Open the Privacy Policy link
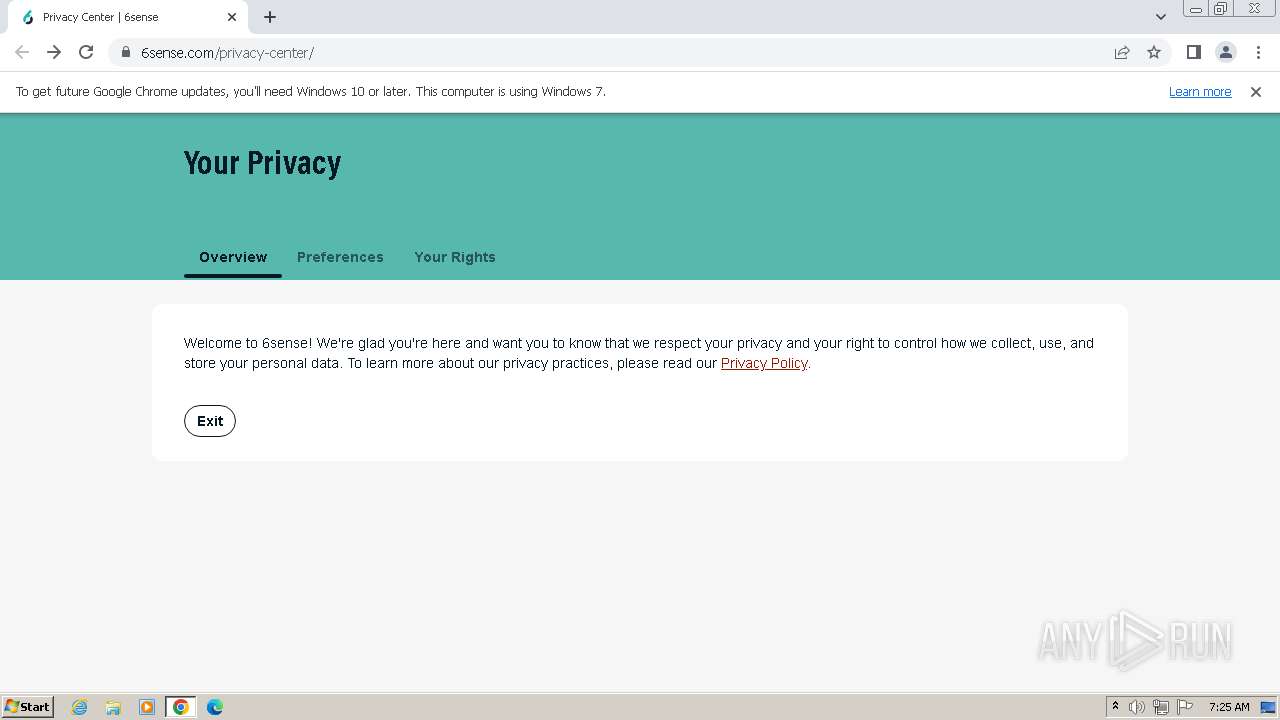1280x720 pixels. point(764,363)
